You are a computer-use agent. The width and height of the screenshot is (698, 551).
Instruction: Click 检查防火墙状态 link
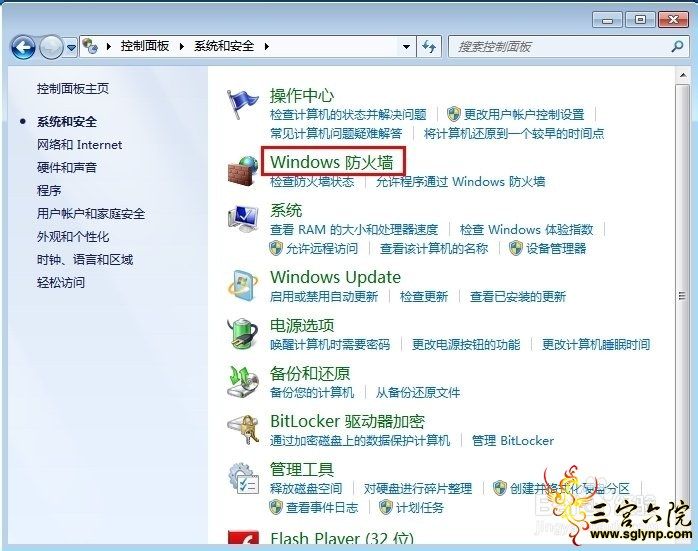312,182
